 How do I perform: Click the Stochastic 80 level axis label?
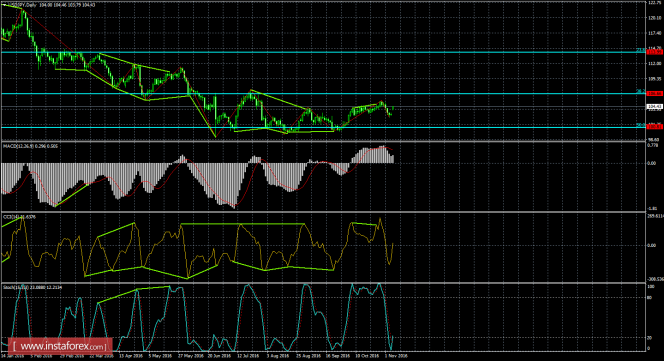pos(650,298)
